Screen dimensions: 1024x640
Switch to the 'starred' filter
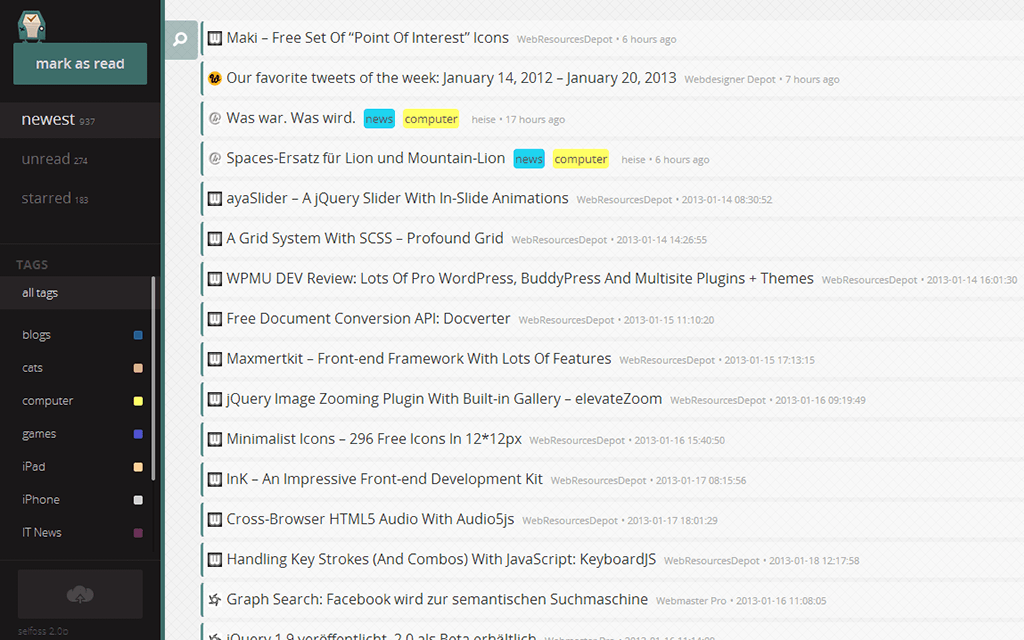(46, 198)
